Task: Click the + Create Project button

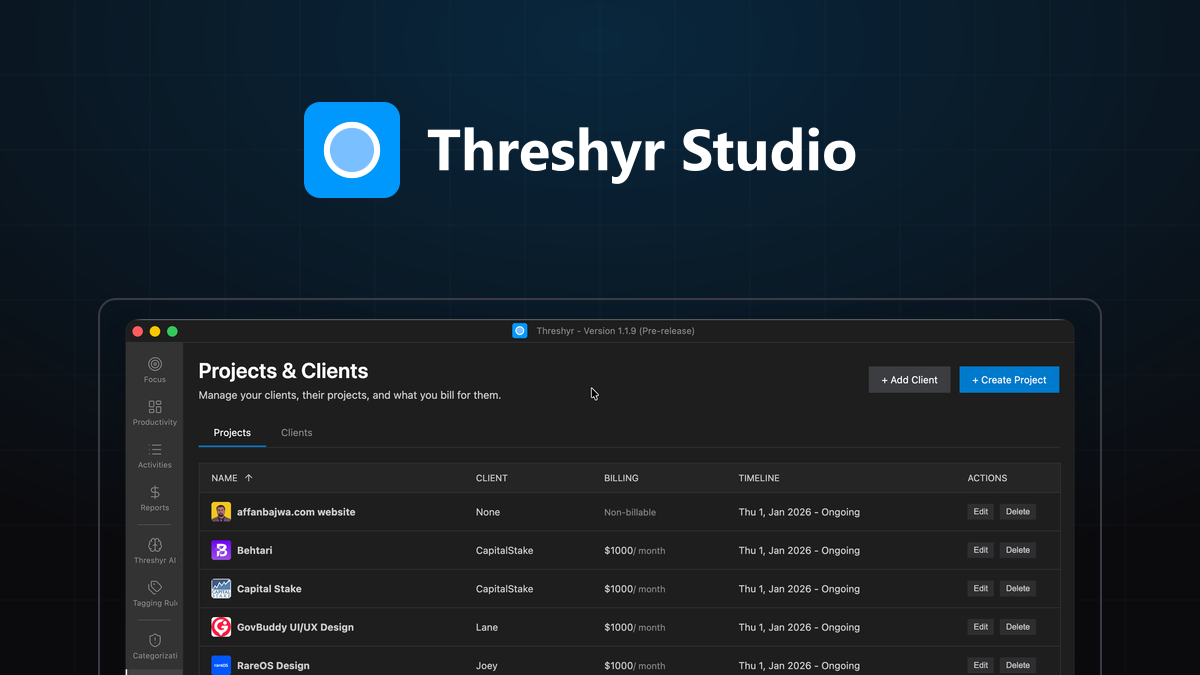Action: pyautogui.click(x=1009, y=380)
